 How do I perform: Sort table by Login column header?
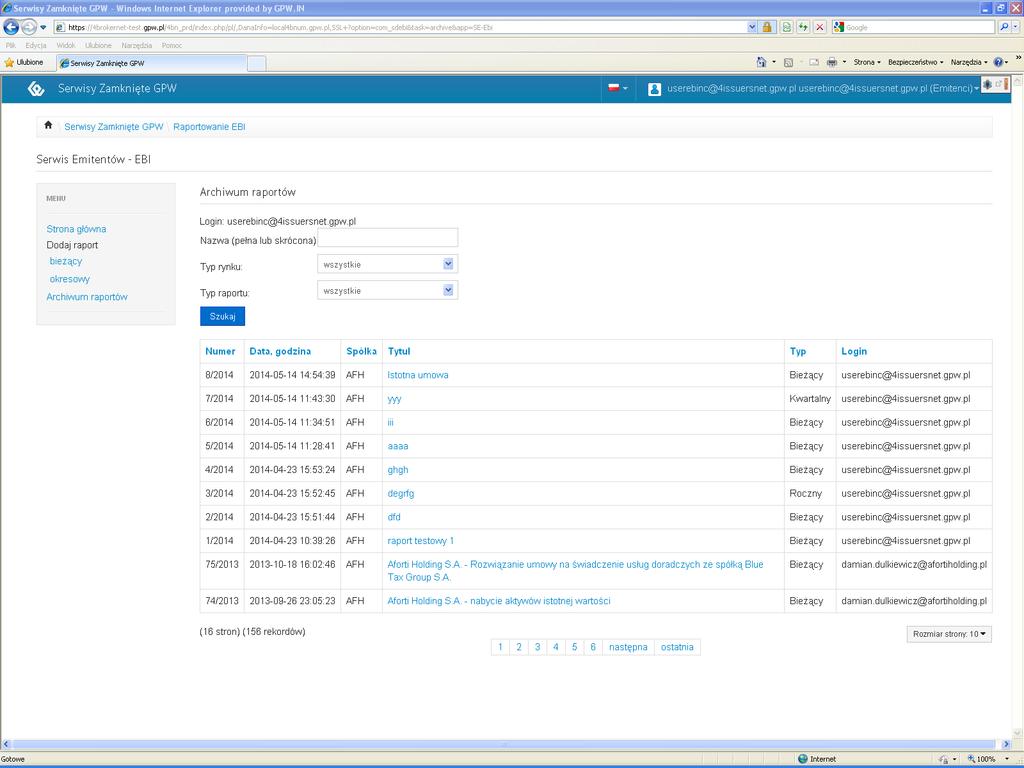click(x=854, y=351)
